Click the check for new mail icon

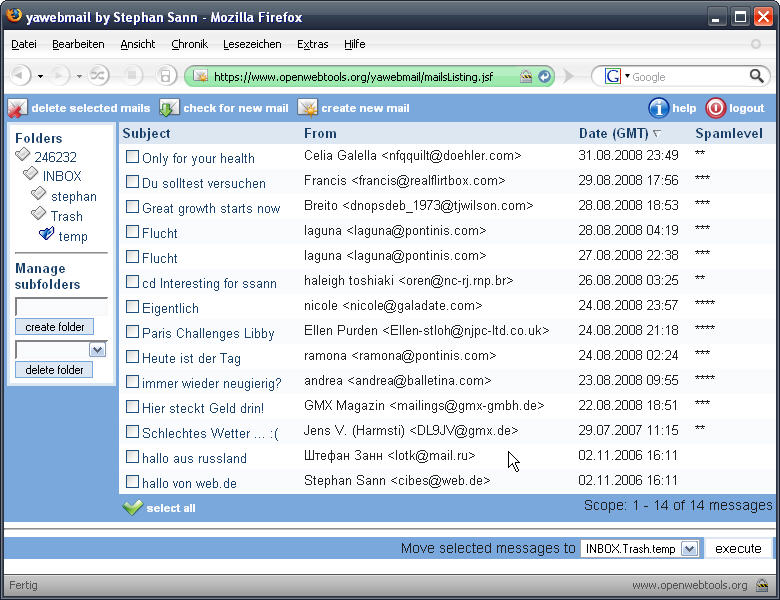click(x=169, y=108)
